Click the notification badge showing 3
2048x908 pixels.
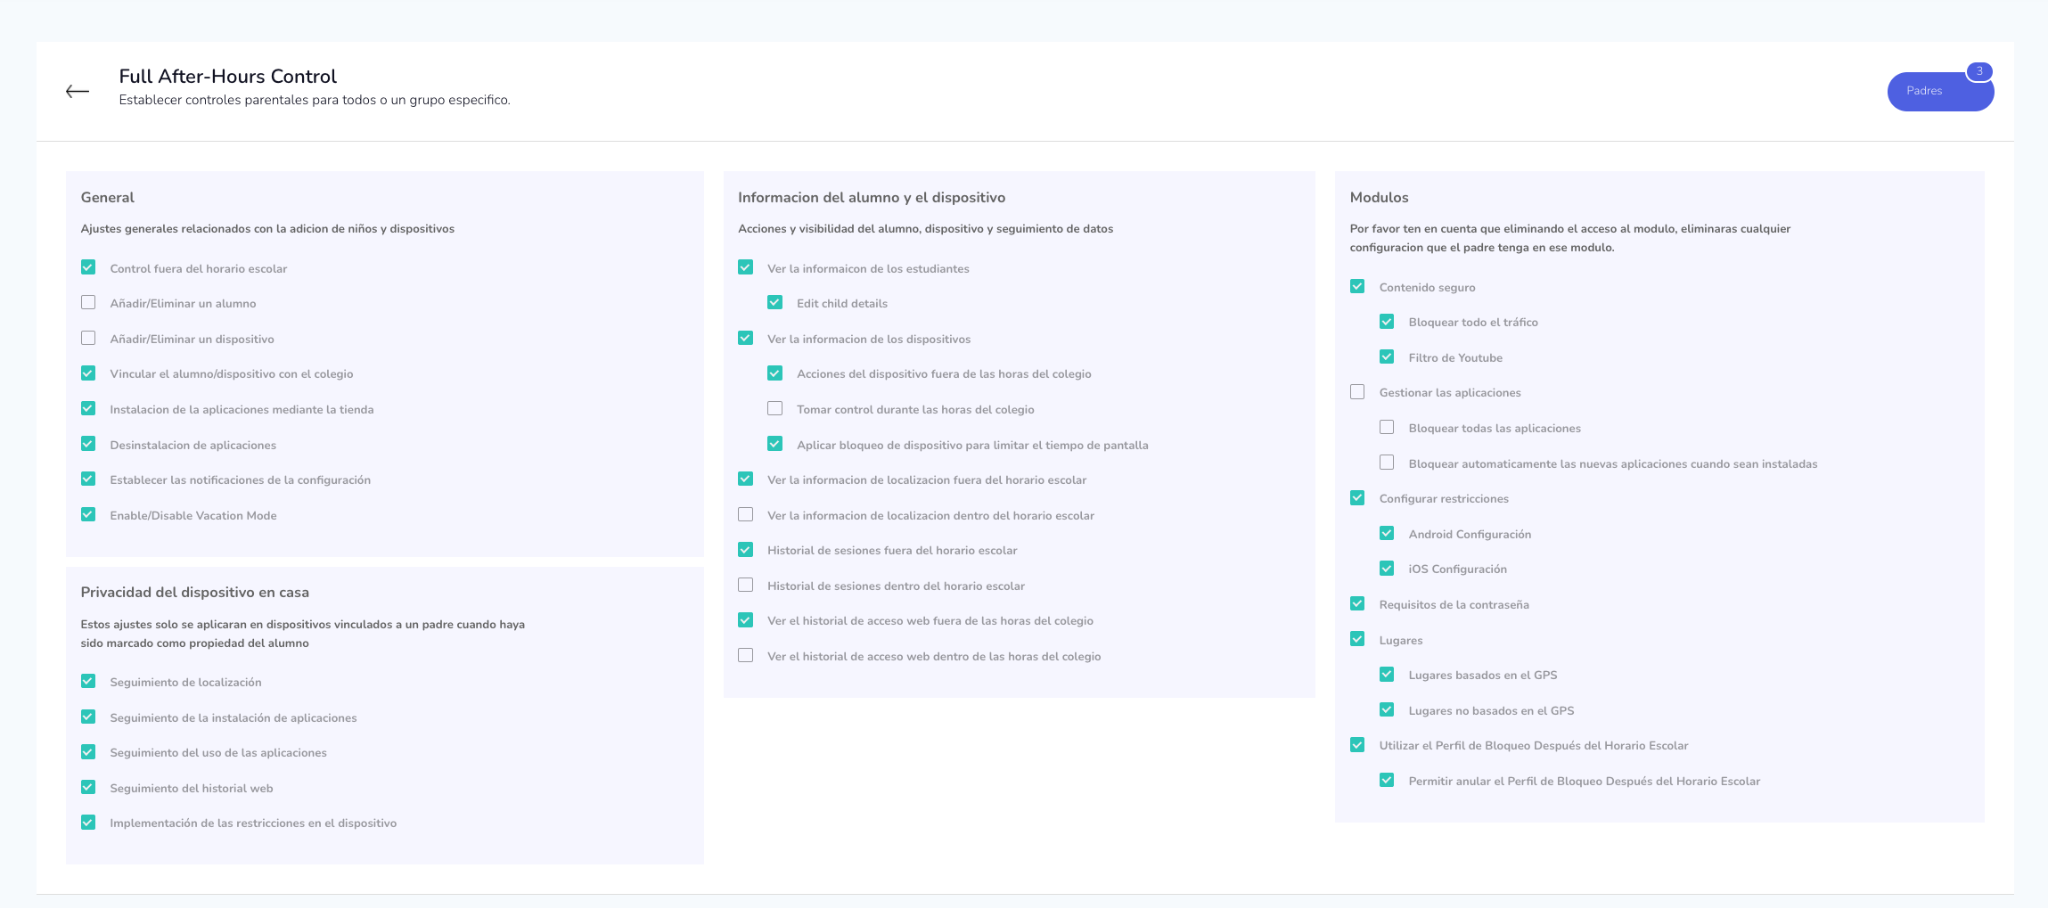pos(1978,71)
